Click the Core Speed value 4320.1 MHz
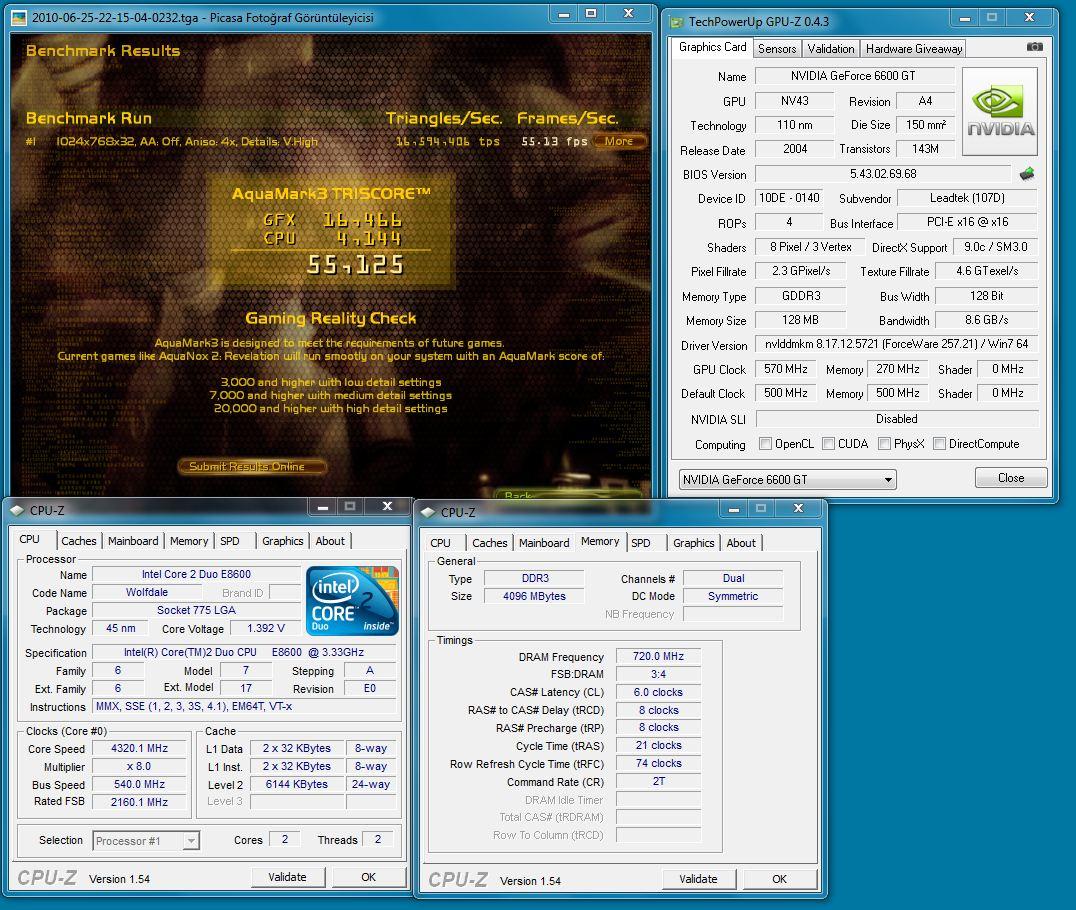Viewport: 1076px width, 910px height. coord(139,748)
